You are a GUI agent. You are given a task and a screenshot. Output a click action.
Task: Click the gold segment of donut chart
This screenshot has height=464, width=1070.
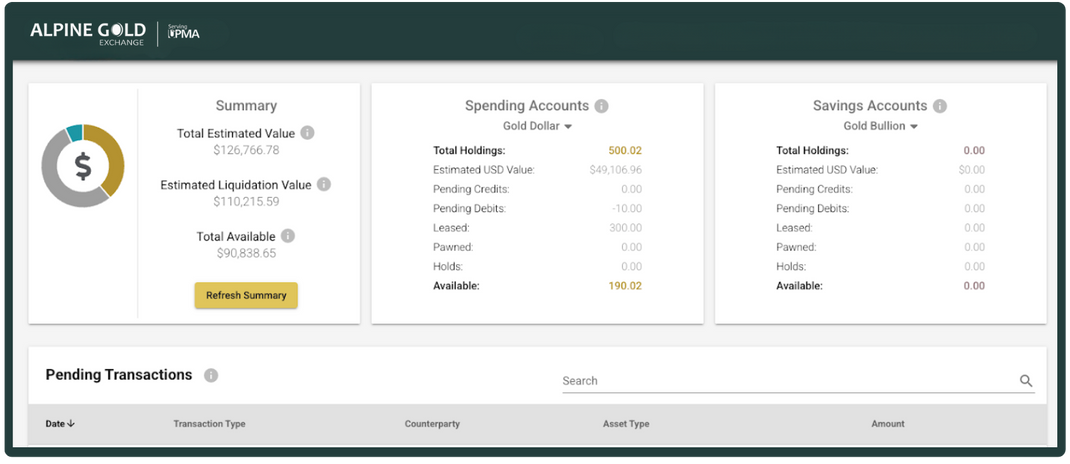115,158
